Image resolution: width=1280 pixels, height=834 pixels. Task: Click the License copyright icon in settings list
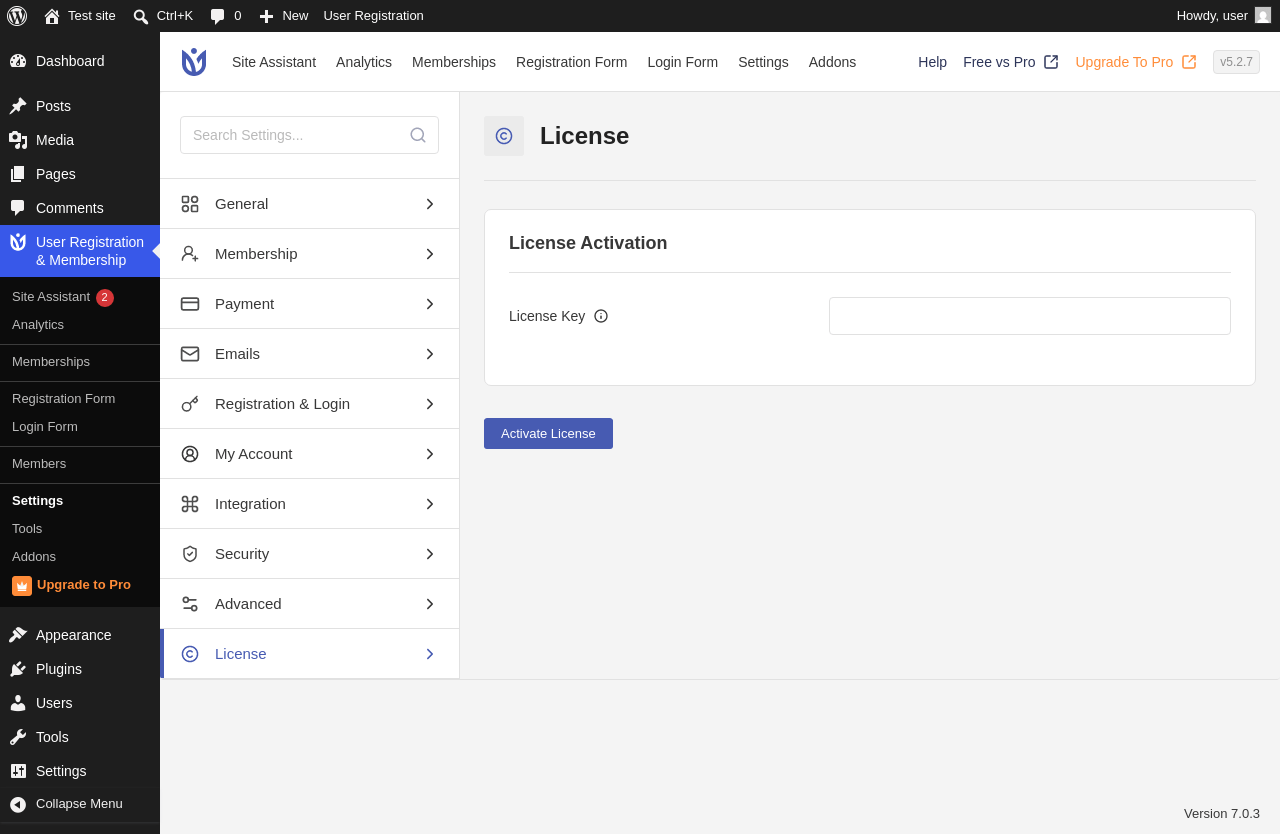pos(190,654)
